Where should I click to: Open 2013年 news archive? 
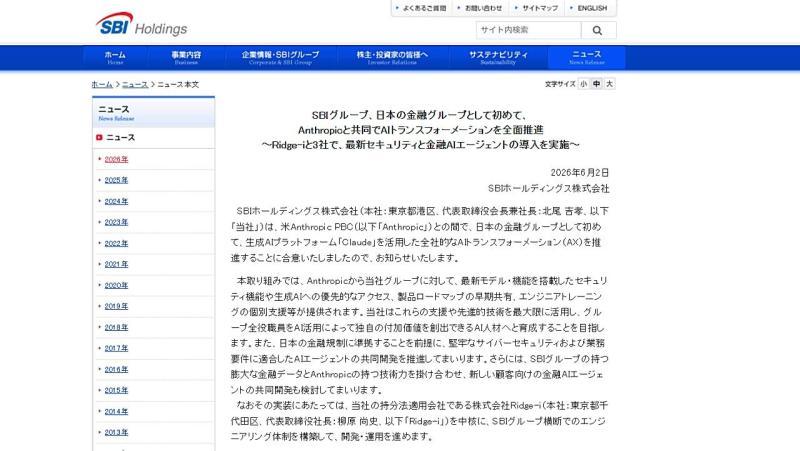pos(116,433)
